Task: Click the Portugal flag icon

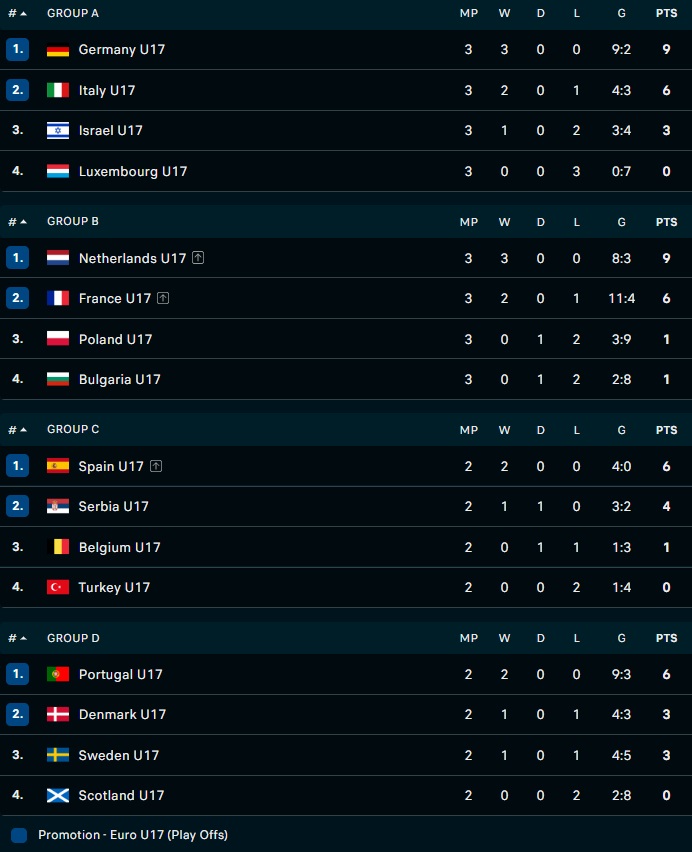Action: (58, 674)
